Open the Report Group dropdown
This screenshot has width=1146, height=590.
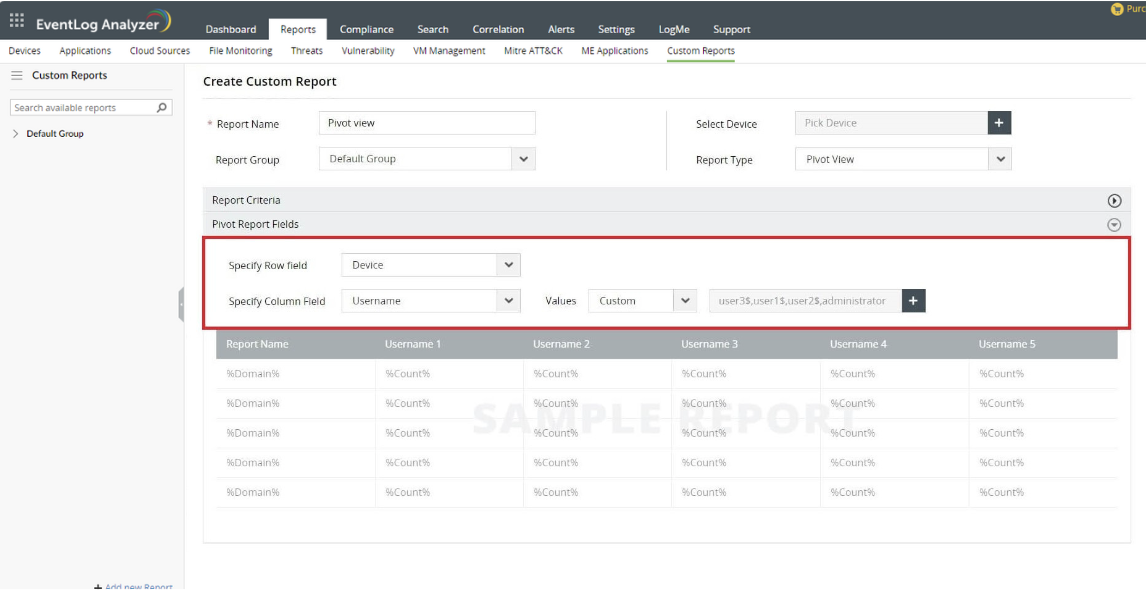point(523,159)
